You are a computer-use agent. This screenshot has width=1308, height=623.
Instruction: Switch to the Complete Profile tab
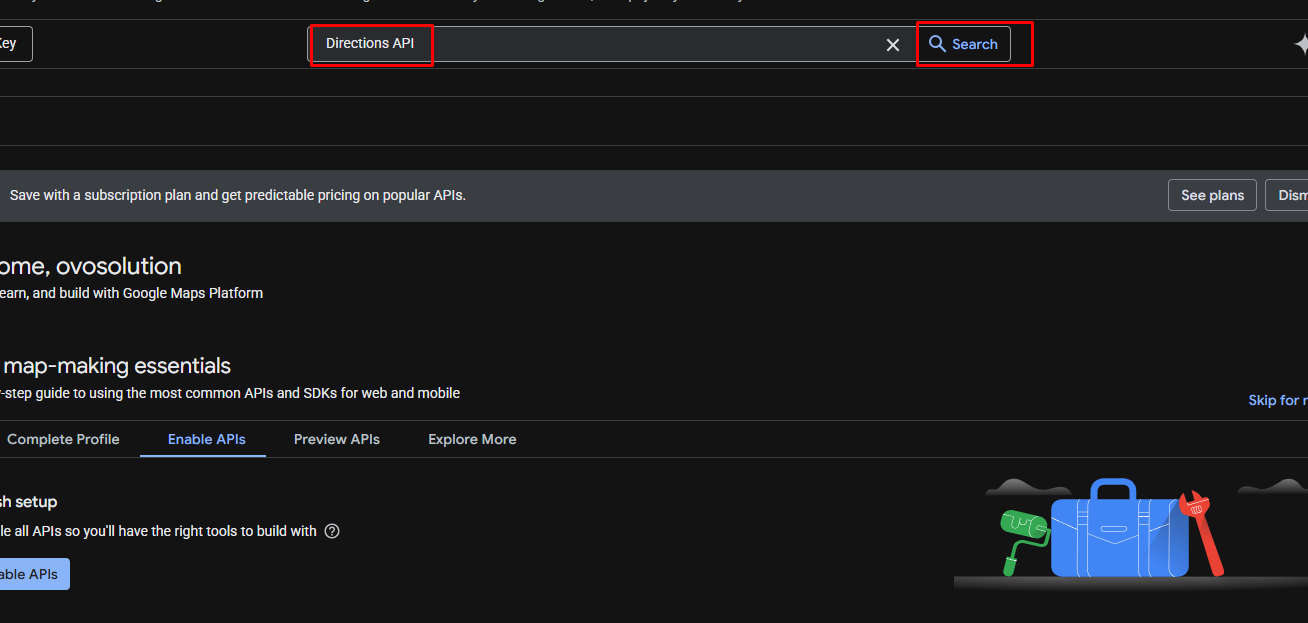[62, 439]
